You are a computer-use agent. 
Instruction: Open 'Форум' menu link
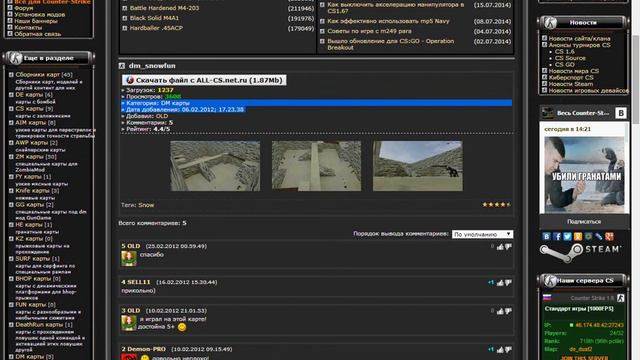pyautogui.click(x=24, y=8)
